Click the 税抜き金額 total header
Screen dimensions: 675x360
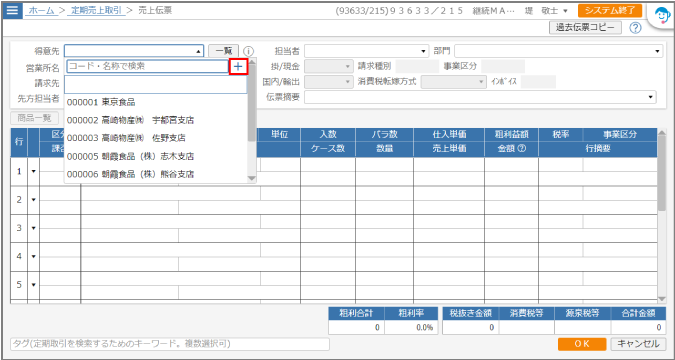point(471,313)
